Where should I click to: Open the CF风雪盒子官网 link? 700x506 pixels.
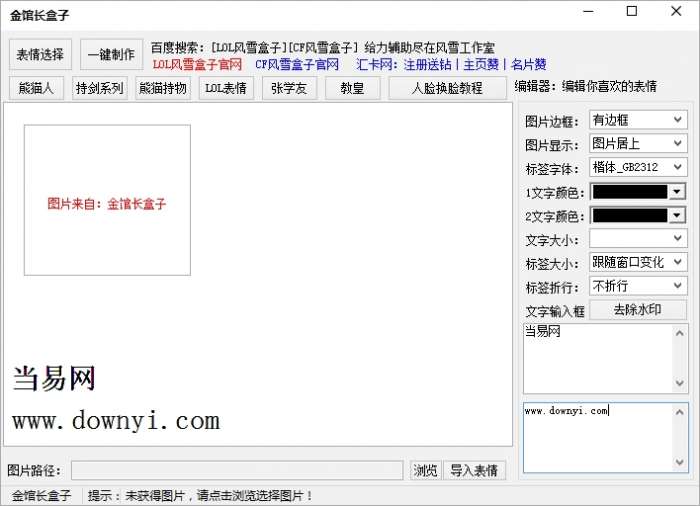pyautogui.click(x=297, y=64)
